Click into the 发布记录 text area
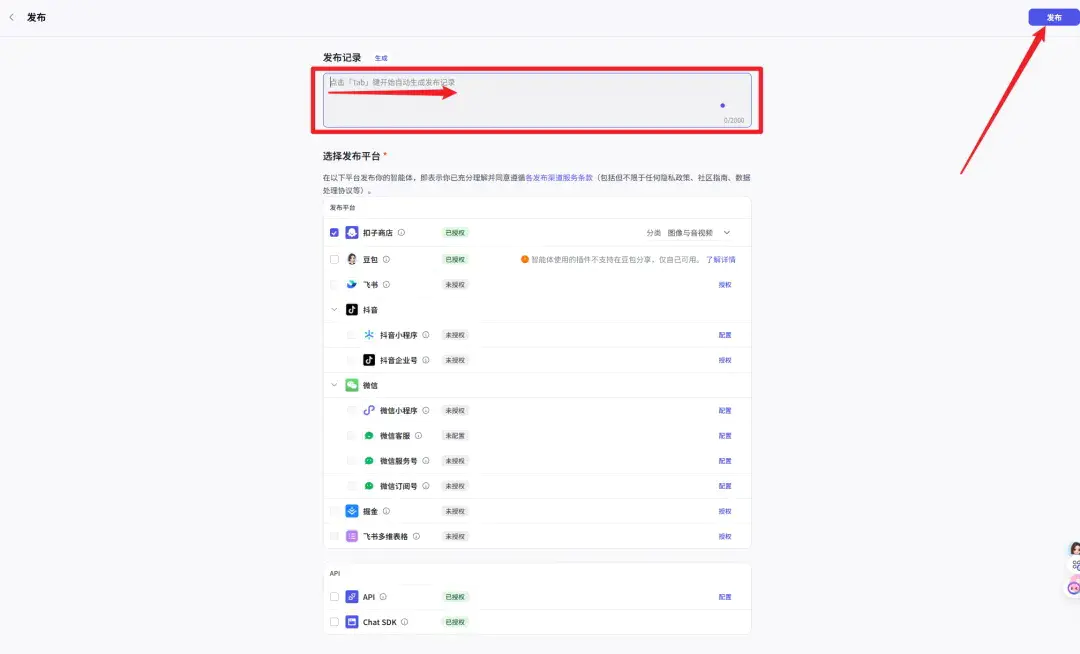Screen dimensions: 1080x654 coord(537,101)
